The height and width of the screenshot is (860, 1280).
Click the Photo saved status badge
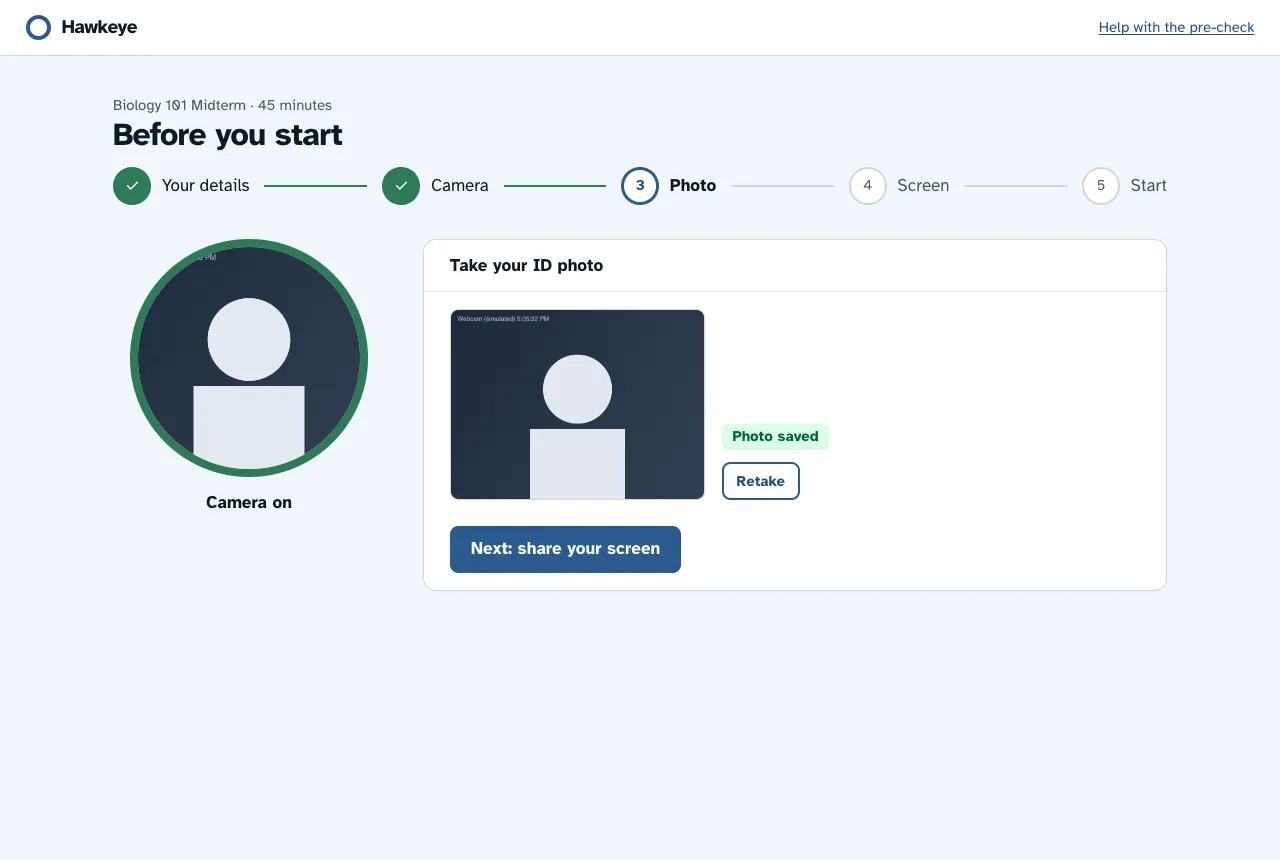click(775, 437)
